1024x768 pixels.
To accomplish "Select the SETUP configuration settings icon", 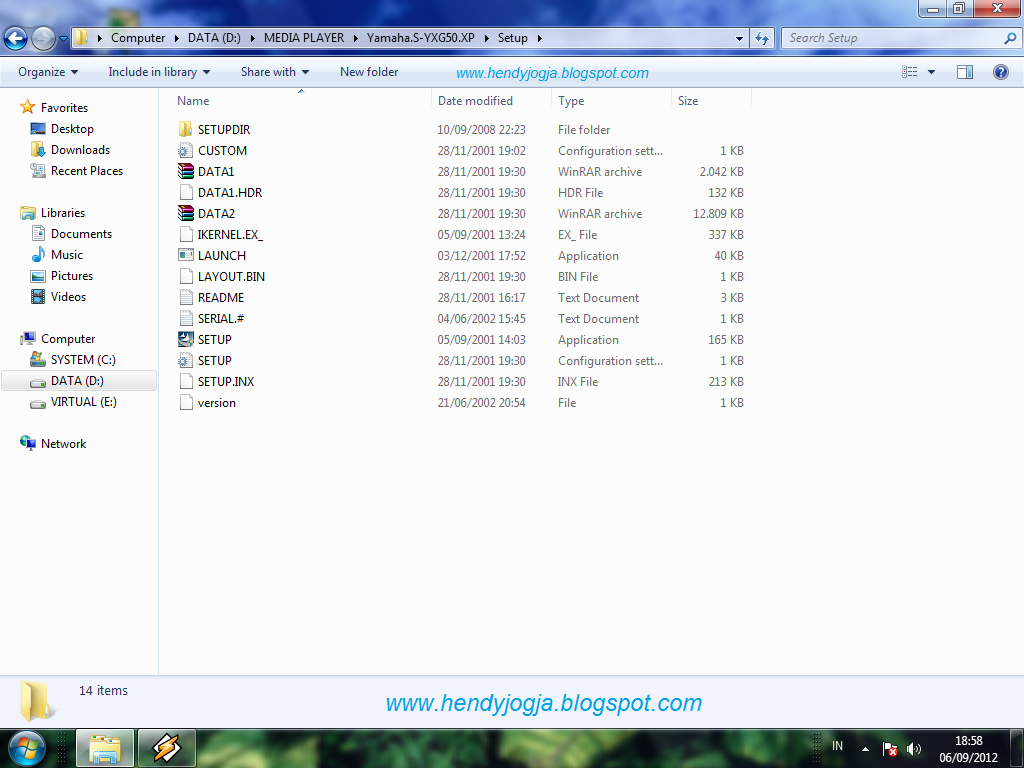I will 185,360.
